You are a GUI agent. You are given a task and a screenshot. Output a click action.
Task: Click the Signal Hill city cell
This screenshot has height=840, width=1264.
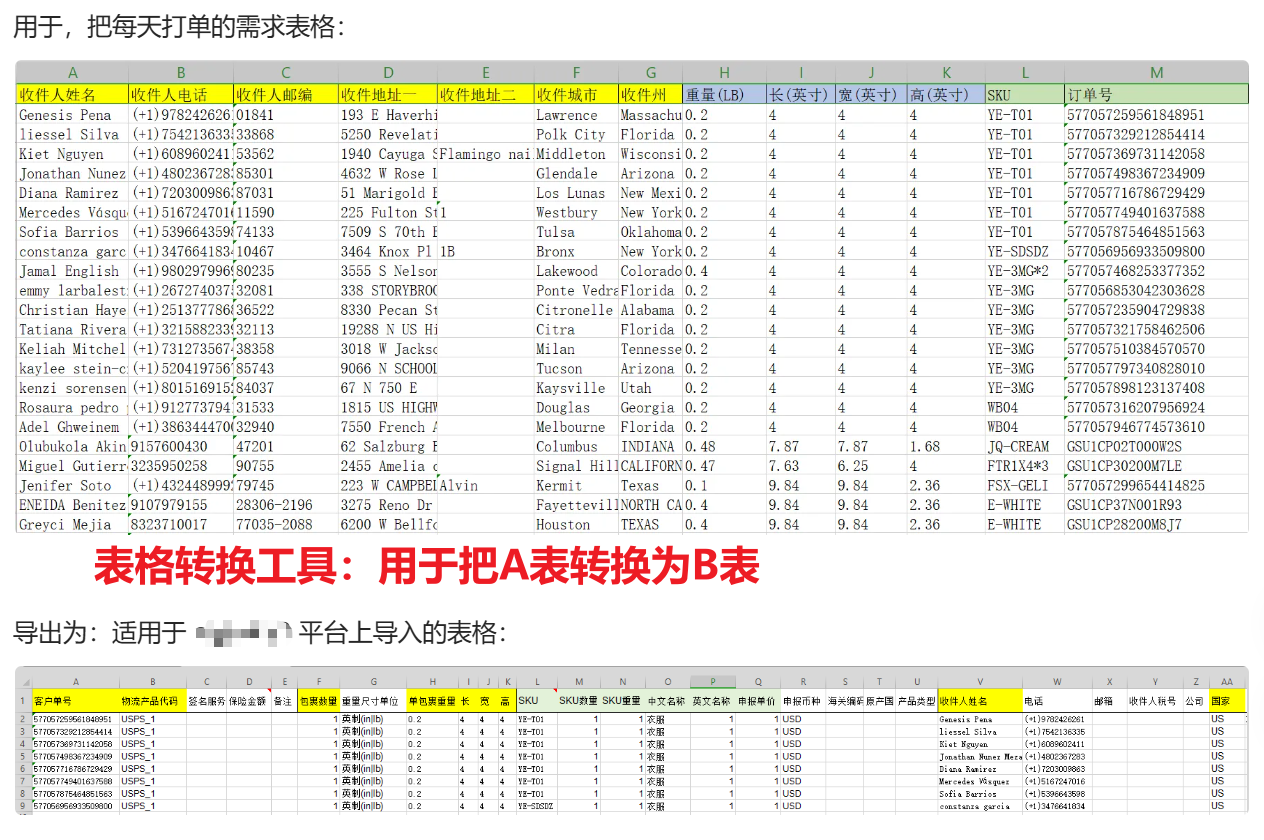pos(576,466)
